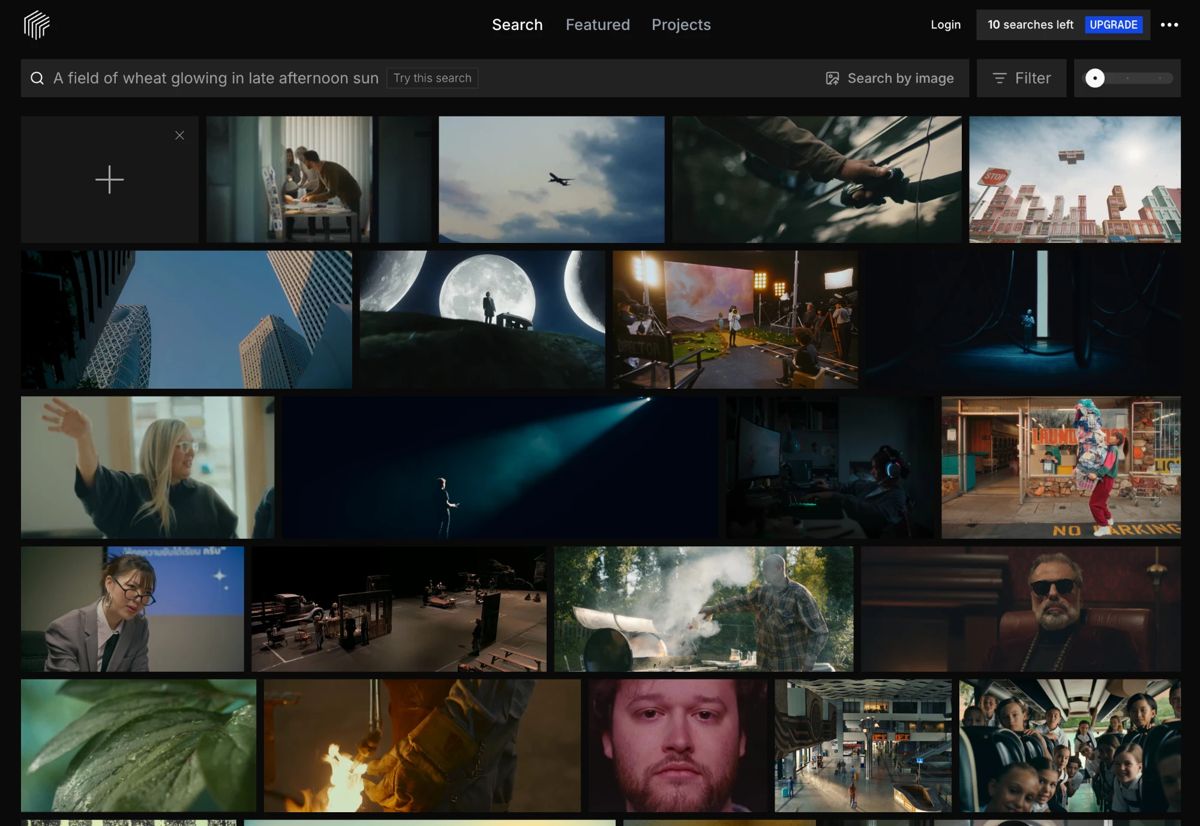Select the skyscrapers against blue sky thumbnail
Viewport: 1200px width, 826px height.
tap(186, 319)
